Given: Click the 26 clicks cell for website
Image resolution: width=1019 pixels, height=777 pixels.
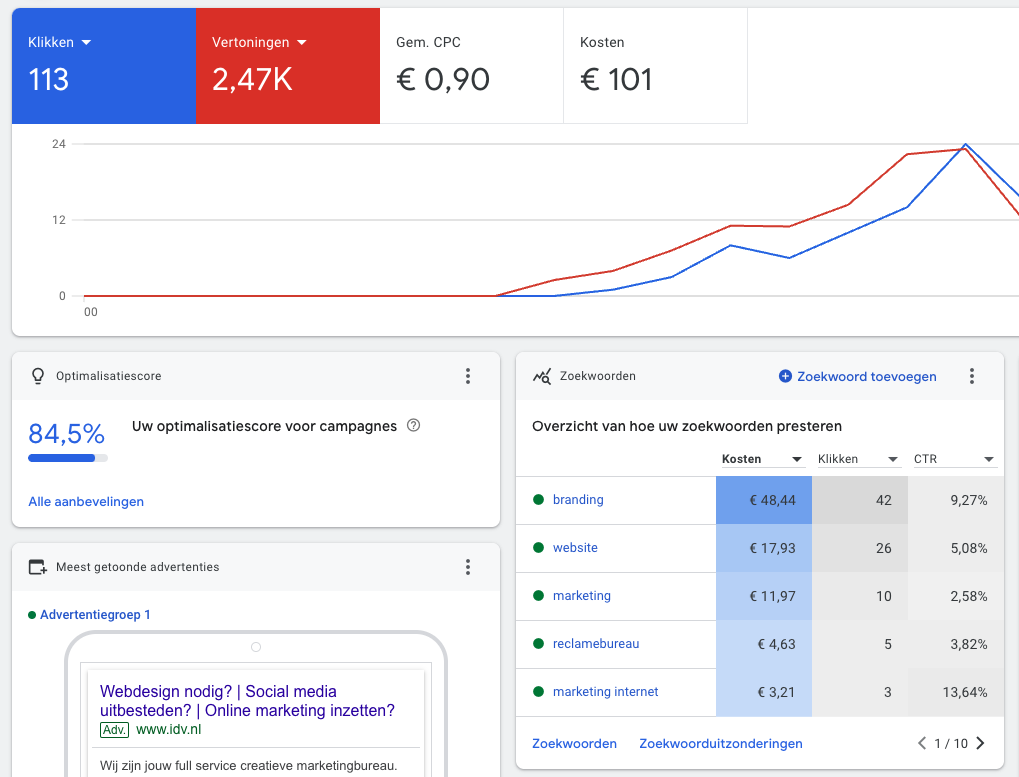Looking at the screenshot, I should point(860,548).
